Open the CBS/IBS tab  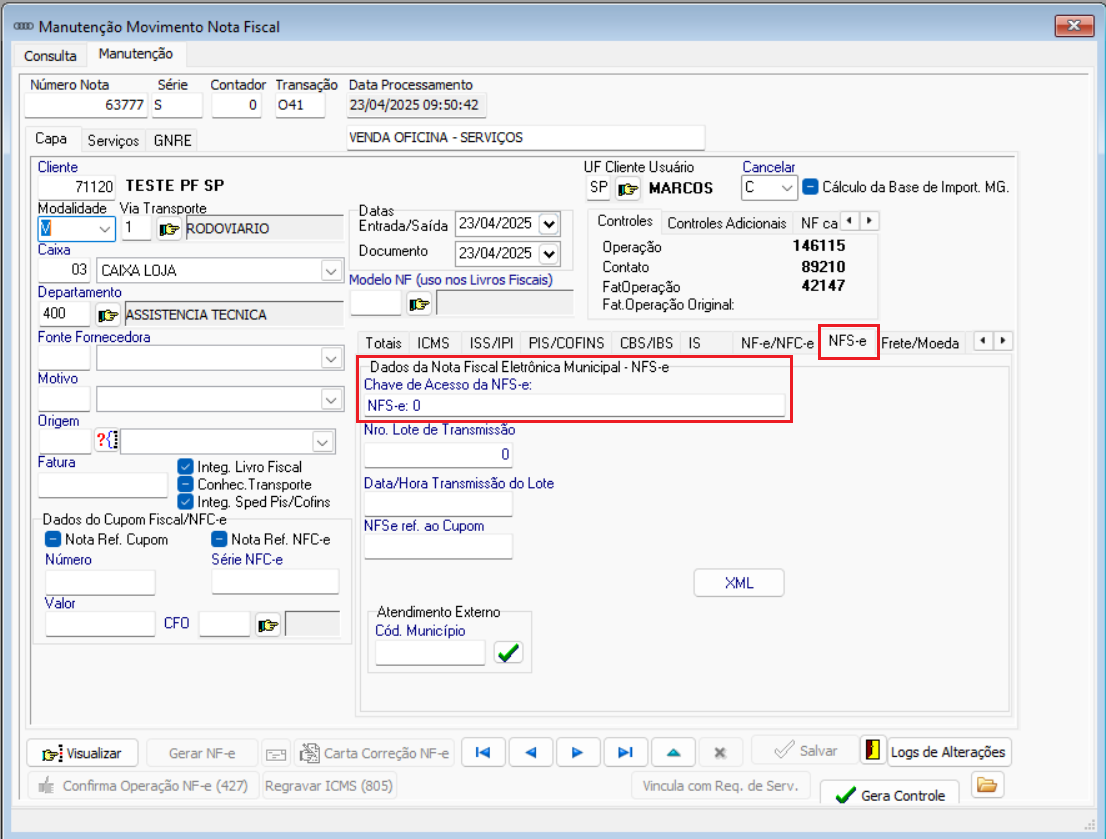point(646,343)
